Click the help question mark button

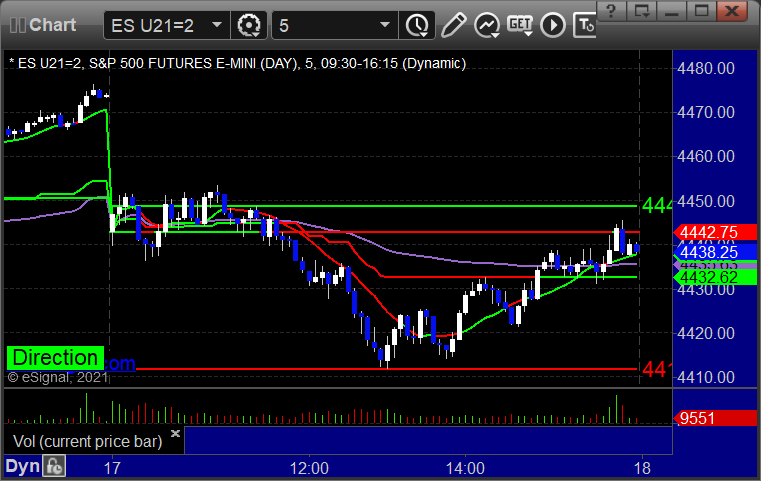[611, 11]
